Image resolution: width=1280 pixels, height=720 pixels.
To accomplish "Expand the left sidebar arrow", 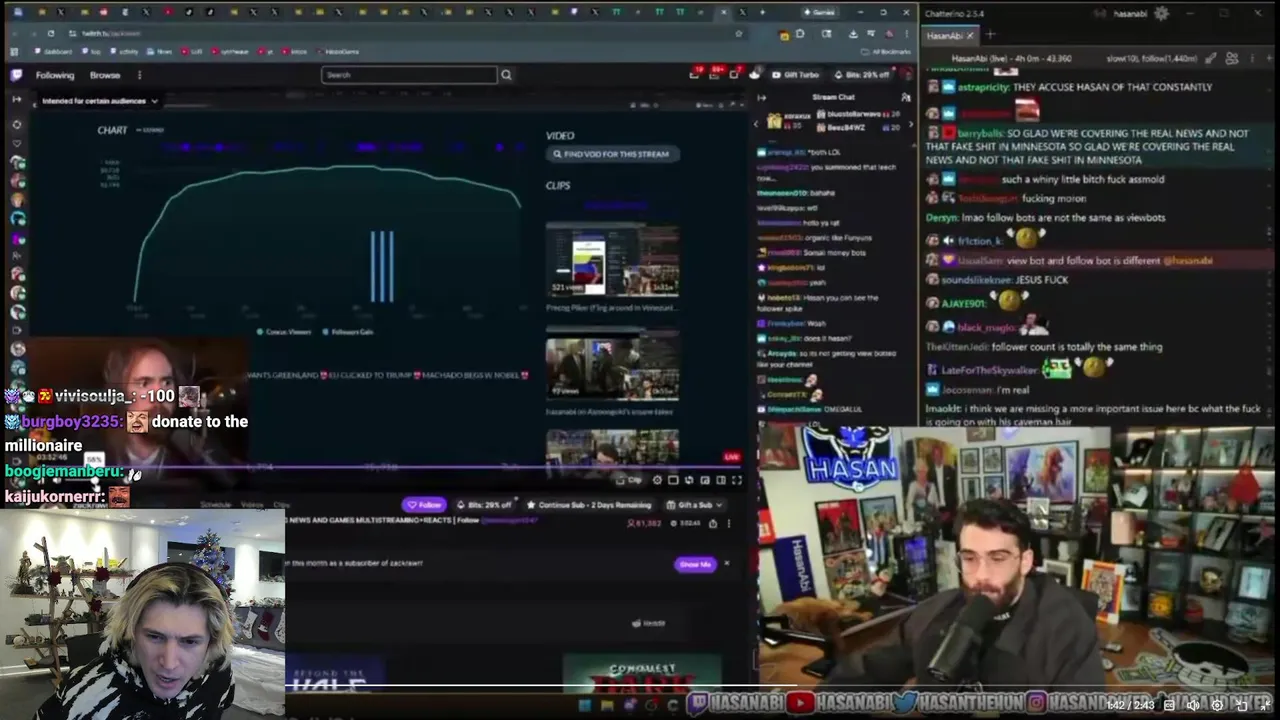I will [x=16, y=99].
